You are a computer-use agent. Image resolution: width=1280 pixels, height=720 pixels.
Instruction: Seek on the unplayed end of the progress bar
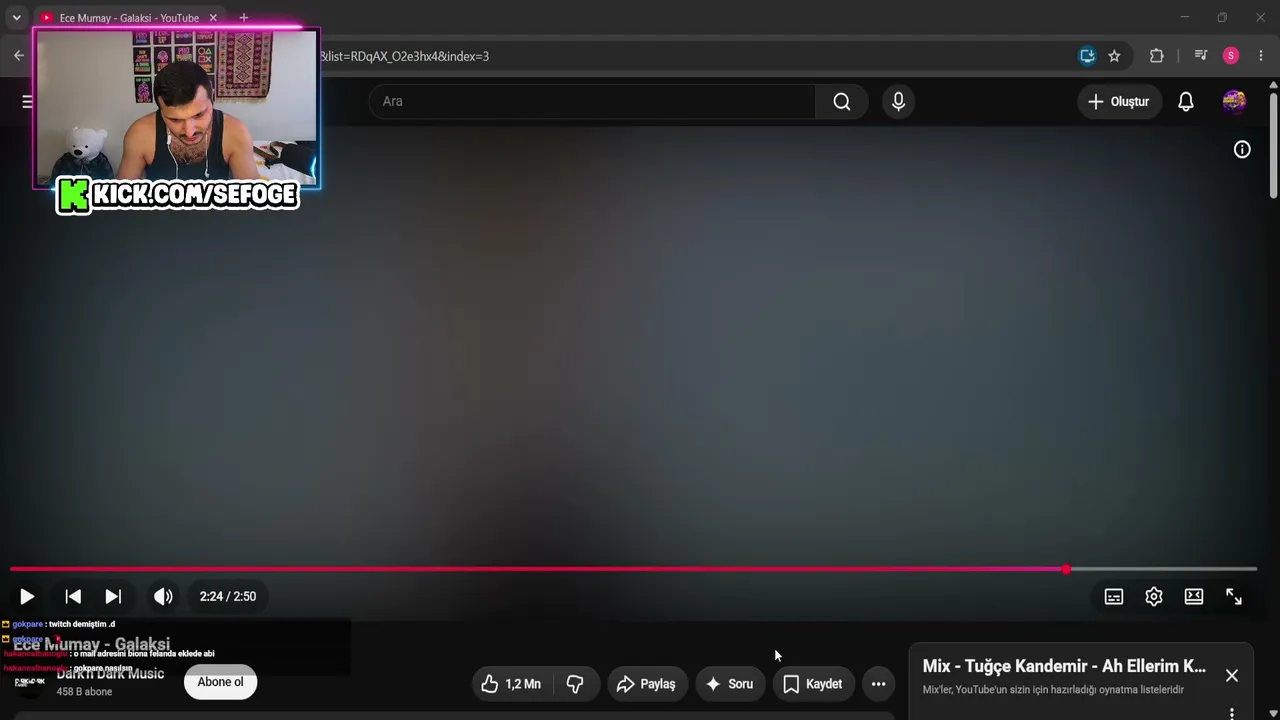pyautogui.click(x=1163, y=569)
